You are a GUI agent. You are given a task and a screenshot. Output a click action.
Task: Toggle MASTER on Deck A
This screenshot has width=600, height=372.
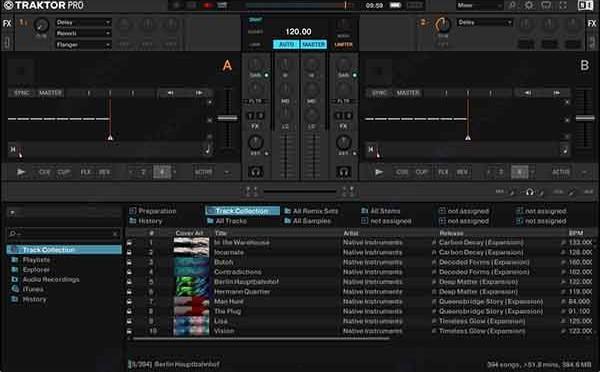click(50, 93)
